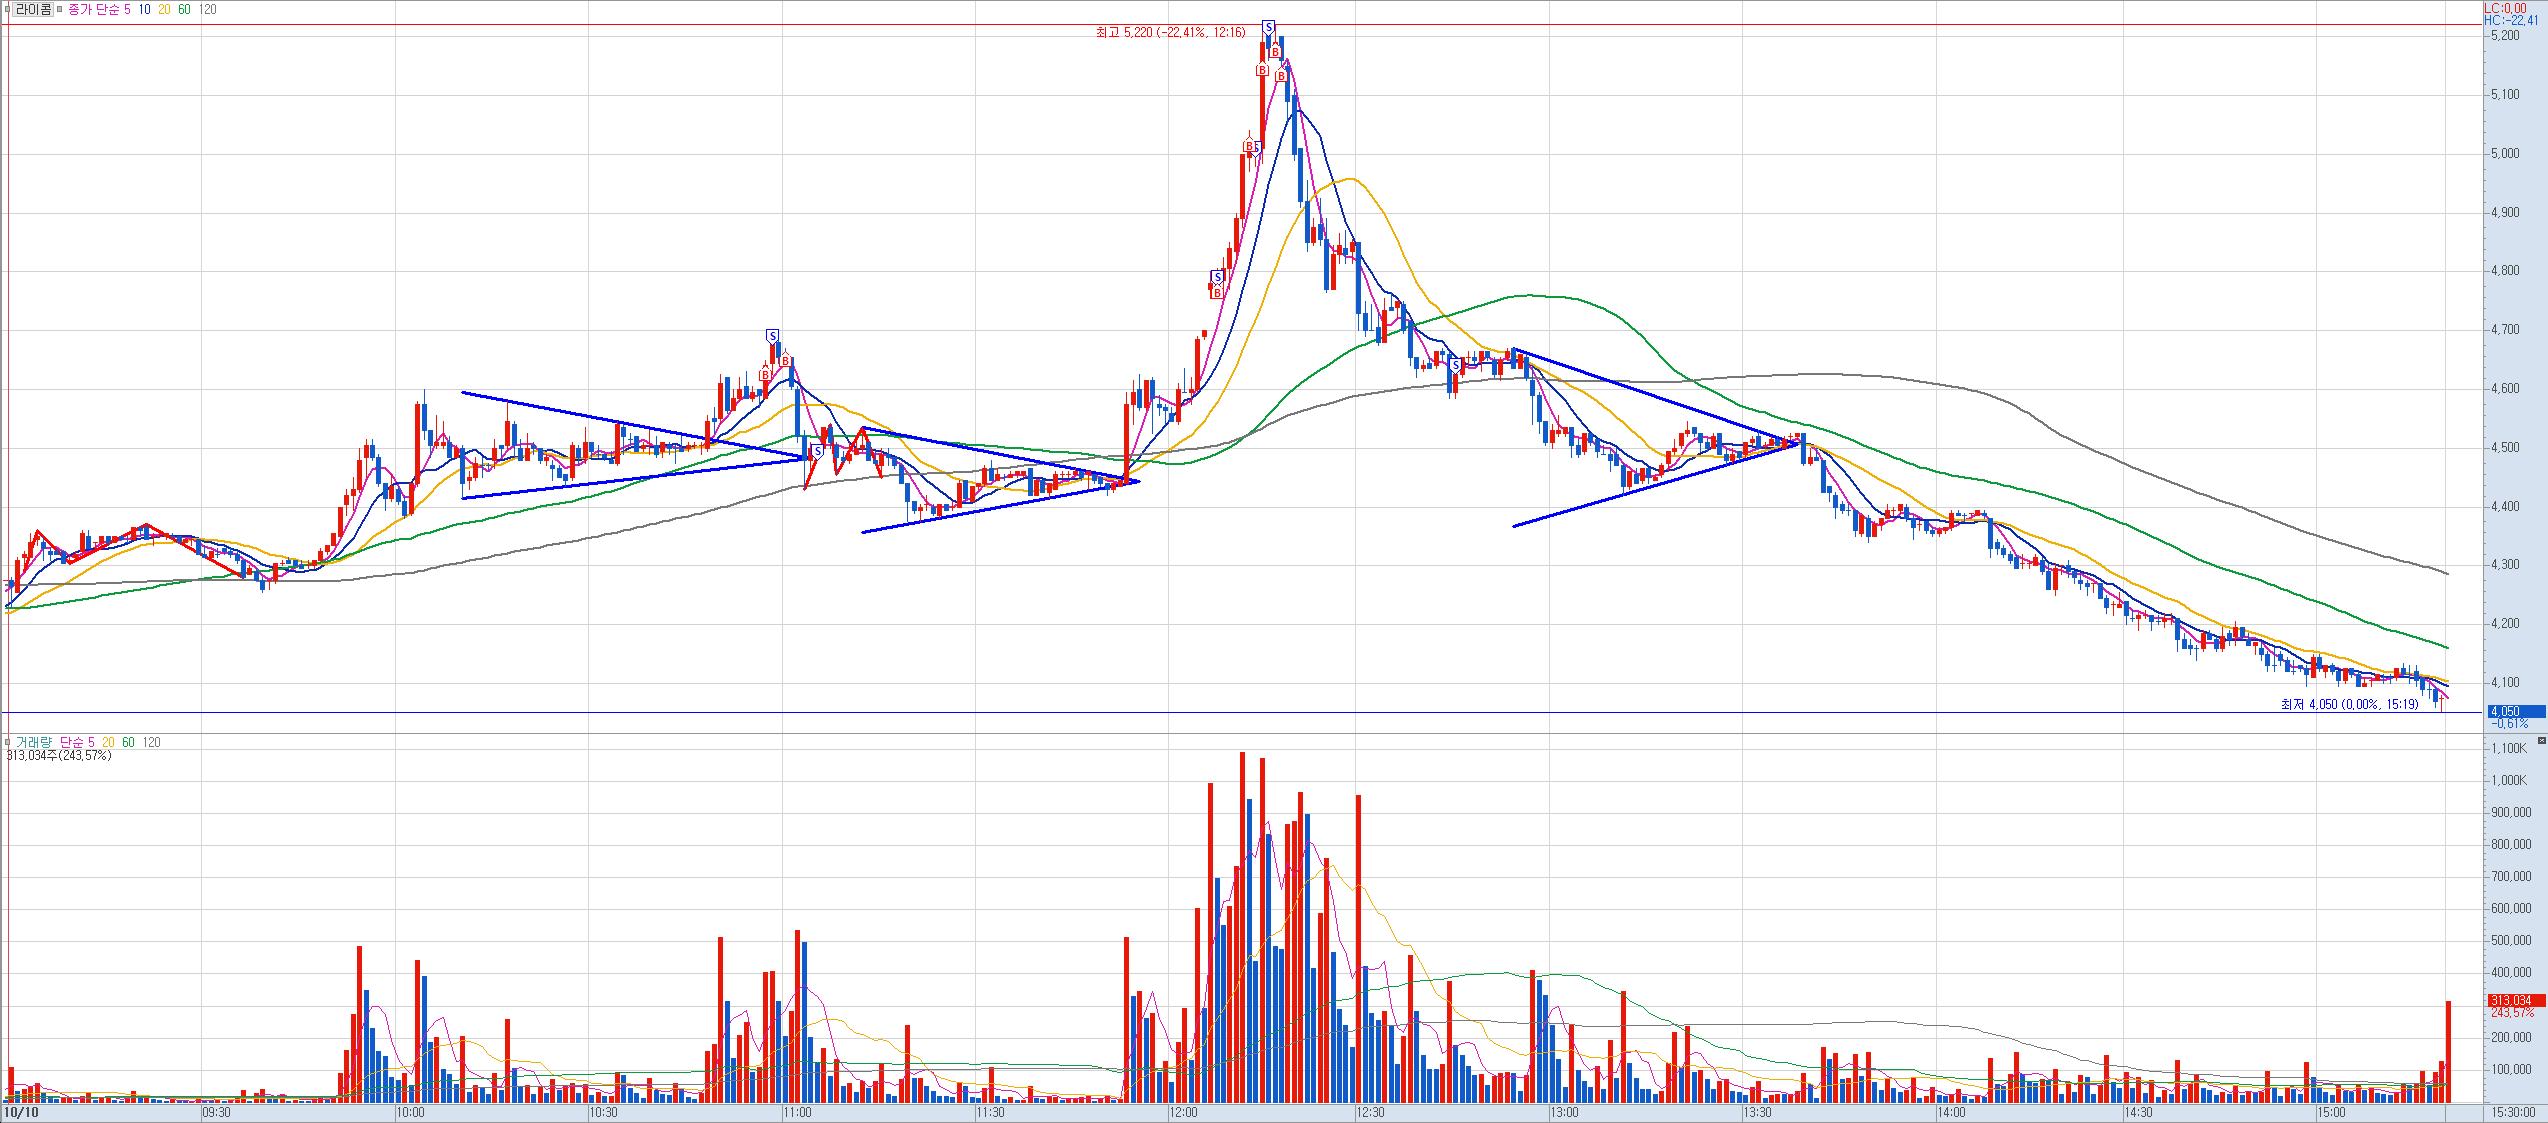This screenshot has width=2548, height=1123.
Task: Click the 거래량 volume indicator label
Action: tap(35, 742)
